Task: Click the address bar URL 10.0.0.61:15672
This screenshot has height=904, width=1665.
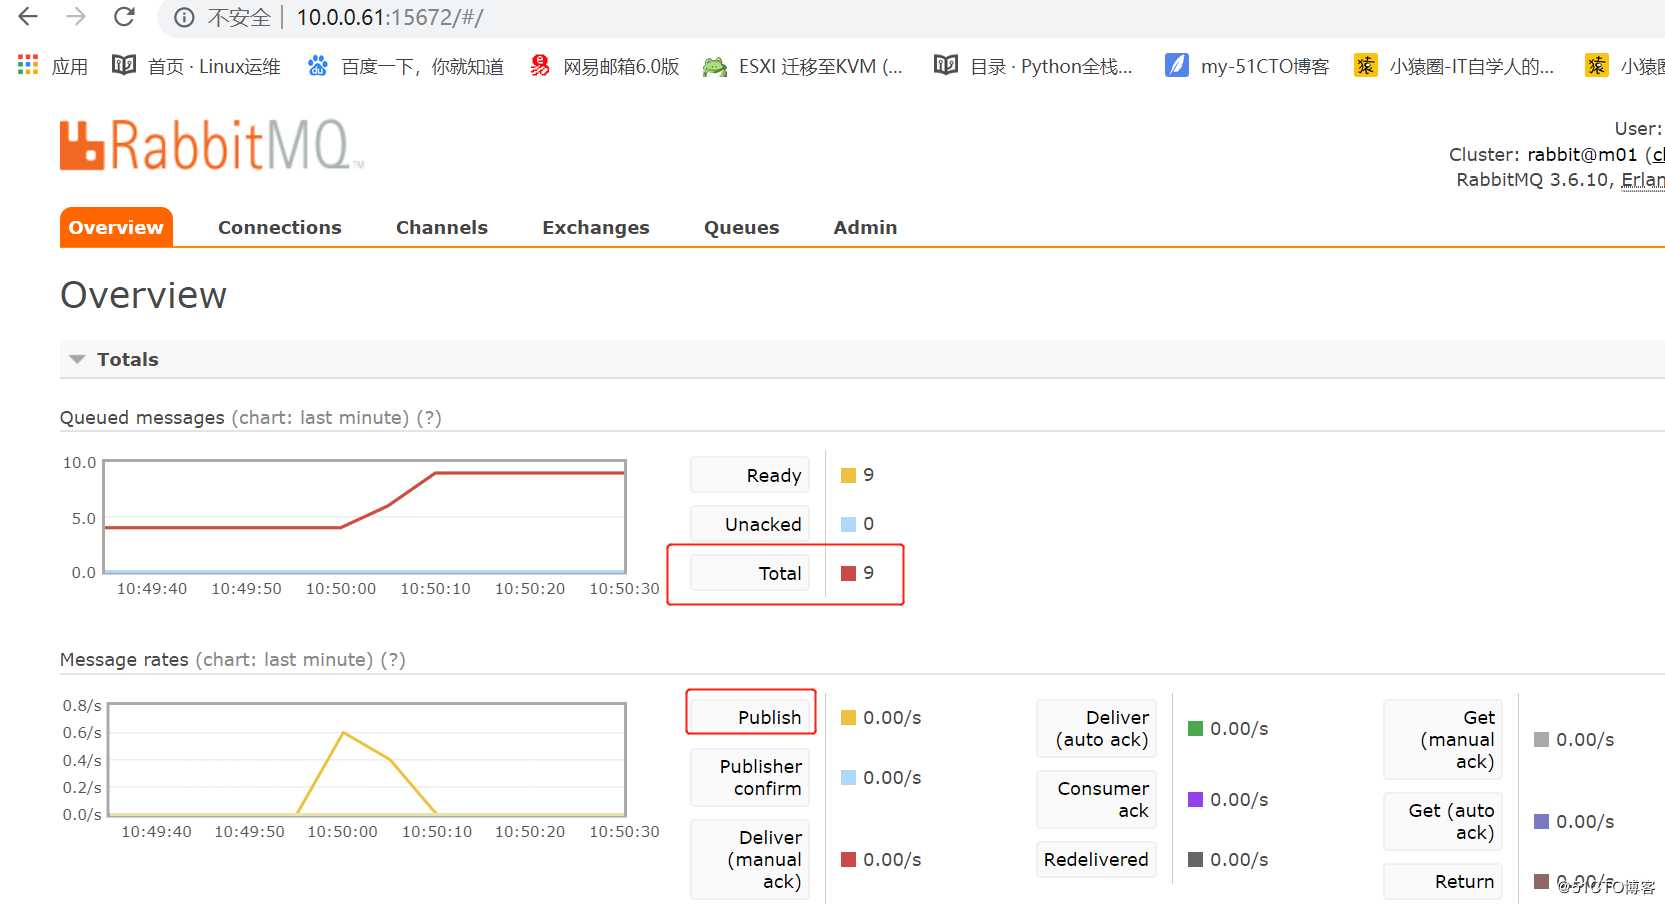Action: pyautogui.click(x=390, y=18)
